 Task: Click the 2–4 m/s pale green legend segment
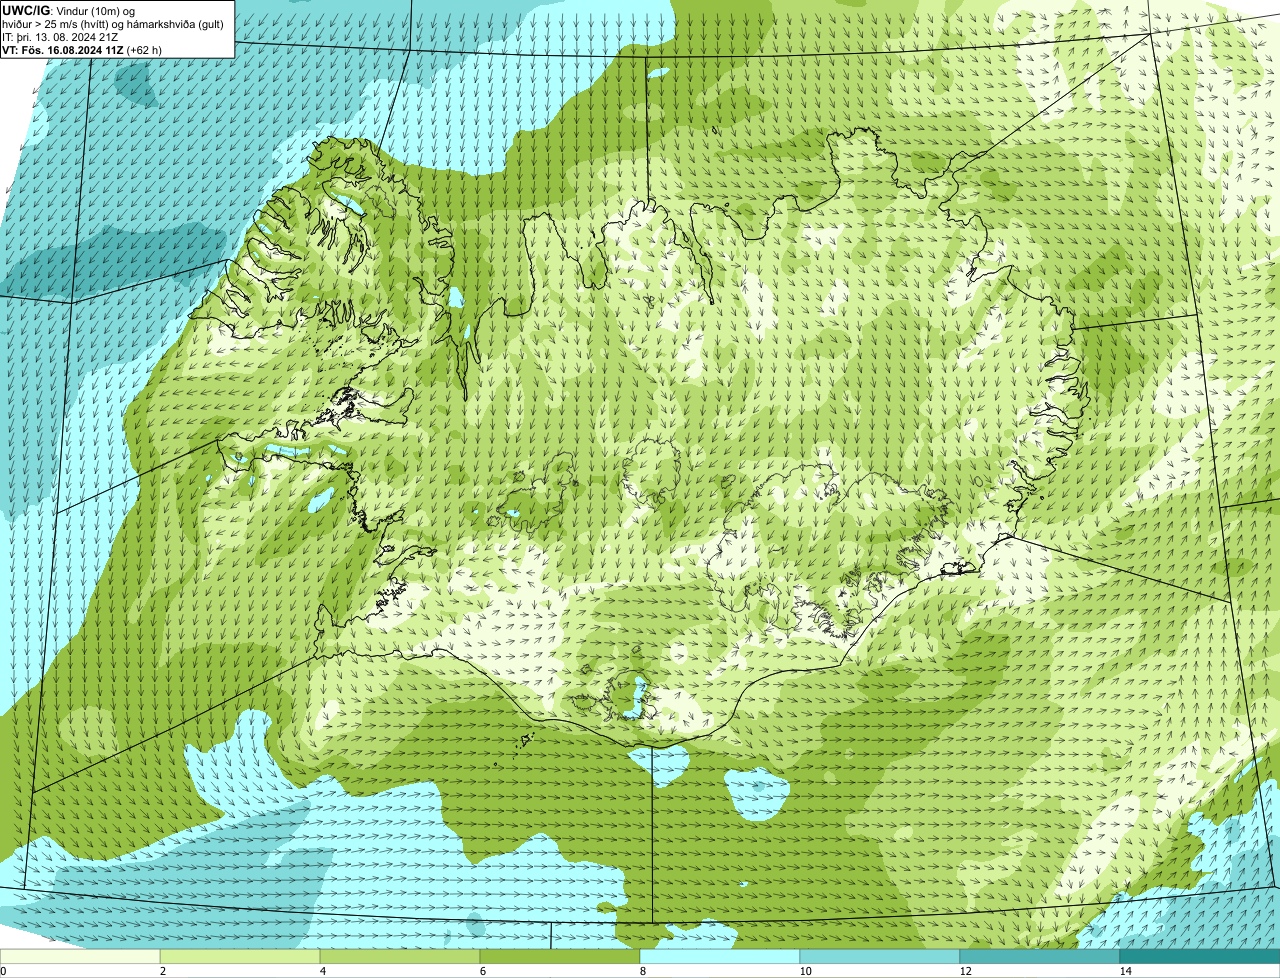(x=240, y=957)
